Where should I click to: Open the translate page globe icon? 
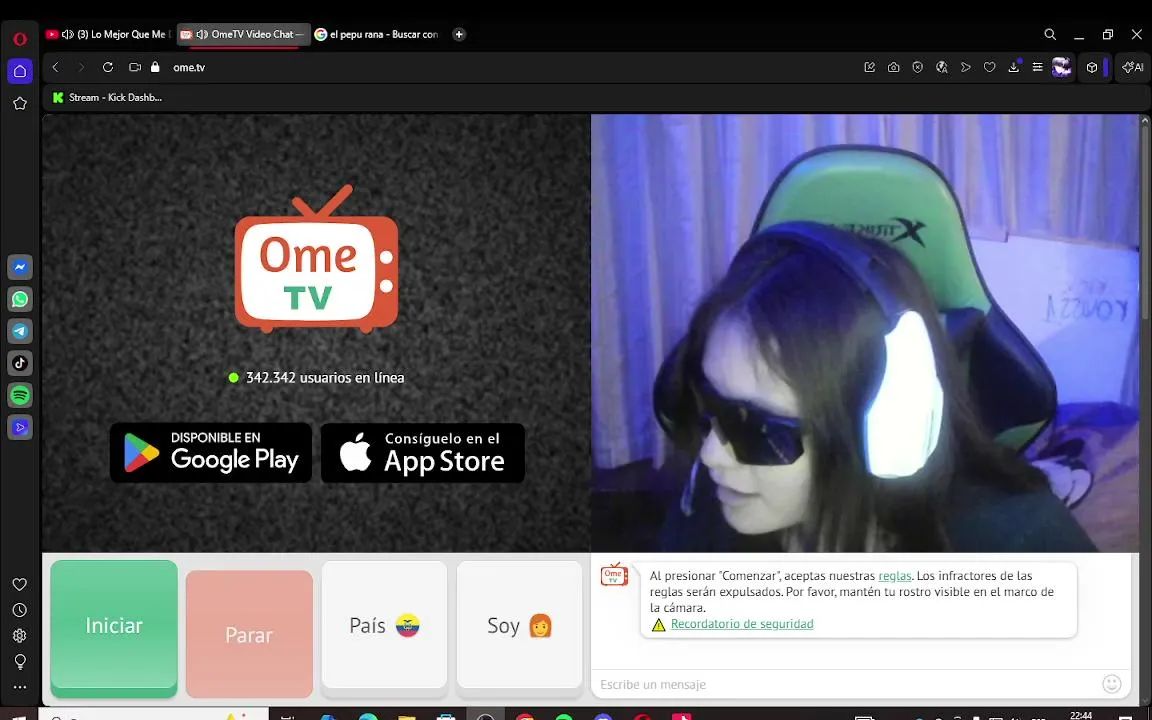[x=942, y=67]
